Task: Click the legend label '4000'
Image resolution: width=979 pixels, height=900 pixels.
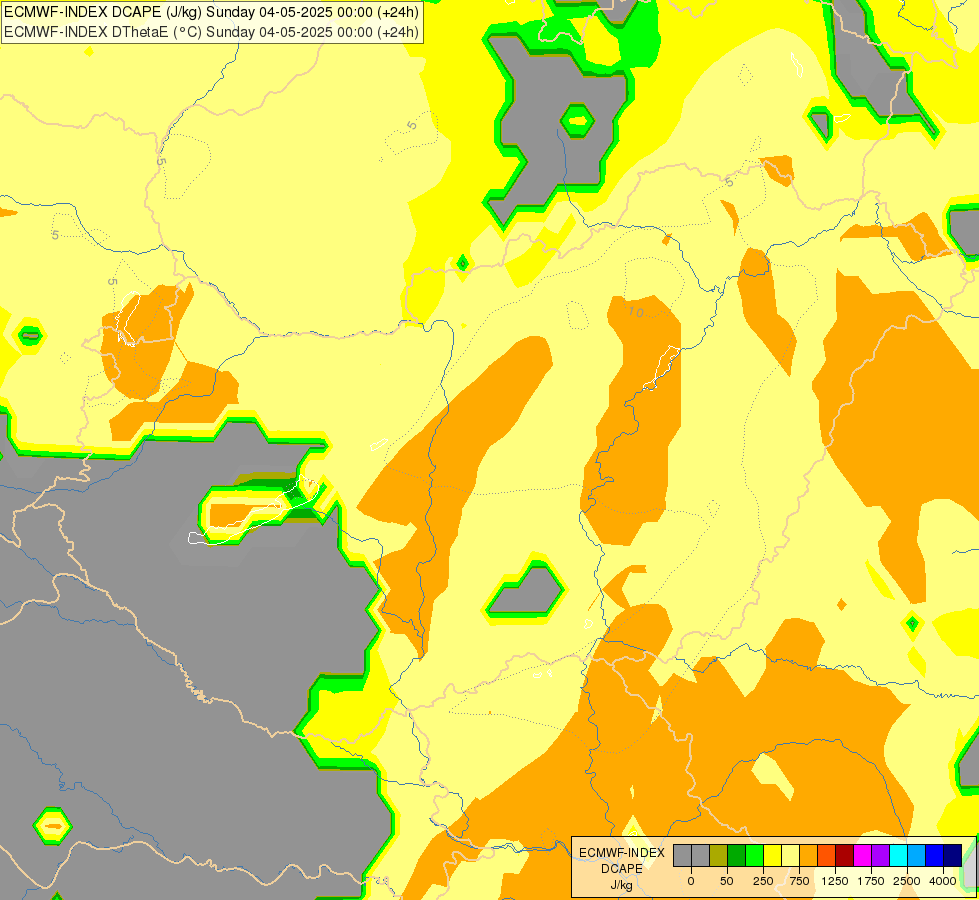Action: coord(943,881)
